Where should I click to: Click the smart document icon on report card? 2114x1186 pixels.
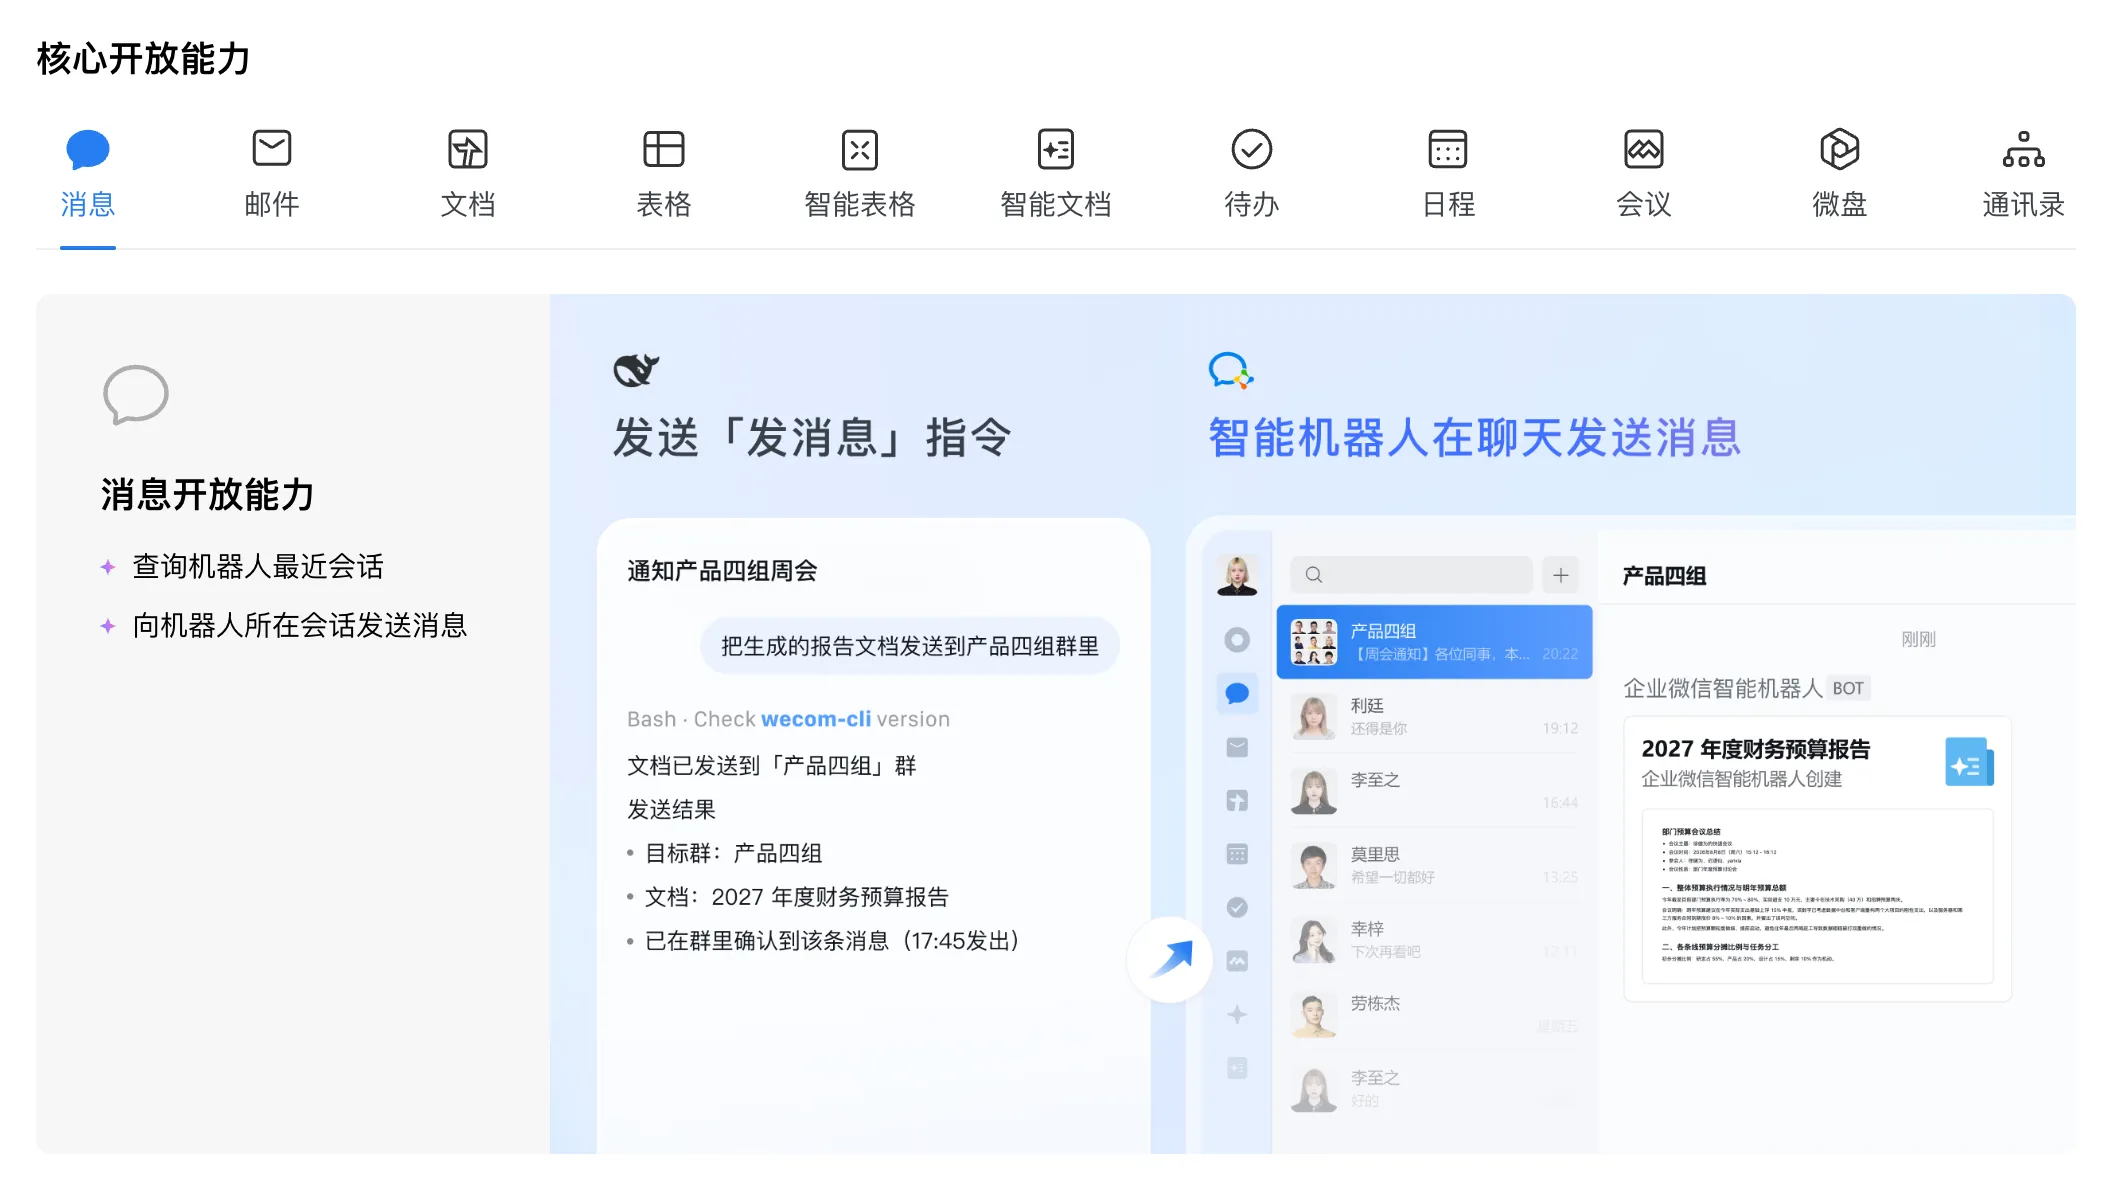pyautogui.click(x=1969, y=762)
